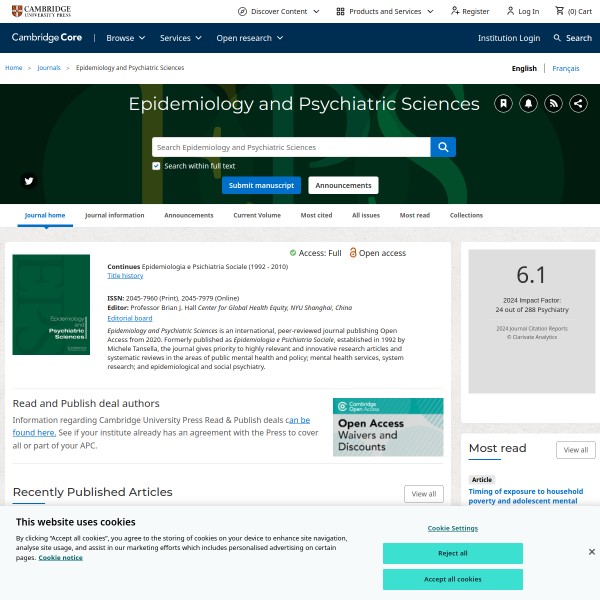The width and height of the screenshot is (600, 600).
Task: Open the journal RSS feed icon
Action: pyautogui.click(x=554, y=104)
